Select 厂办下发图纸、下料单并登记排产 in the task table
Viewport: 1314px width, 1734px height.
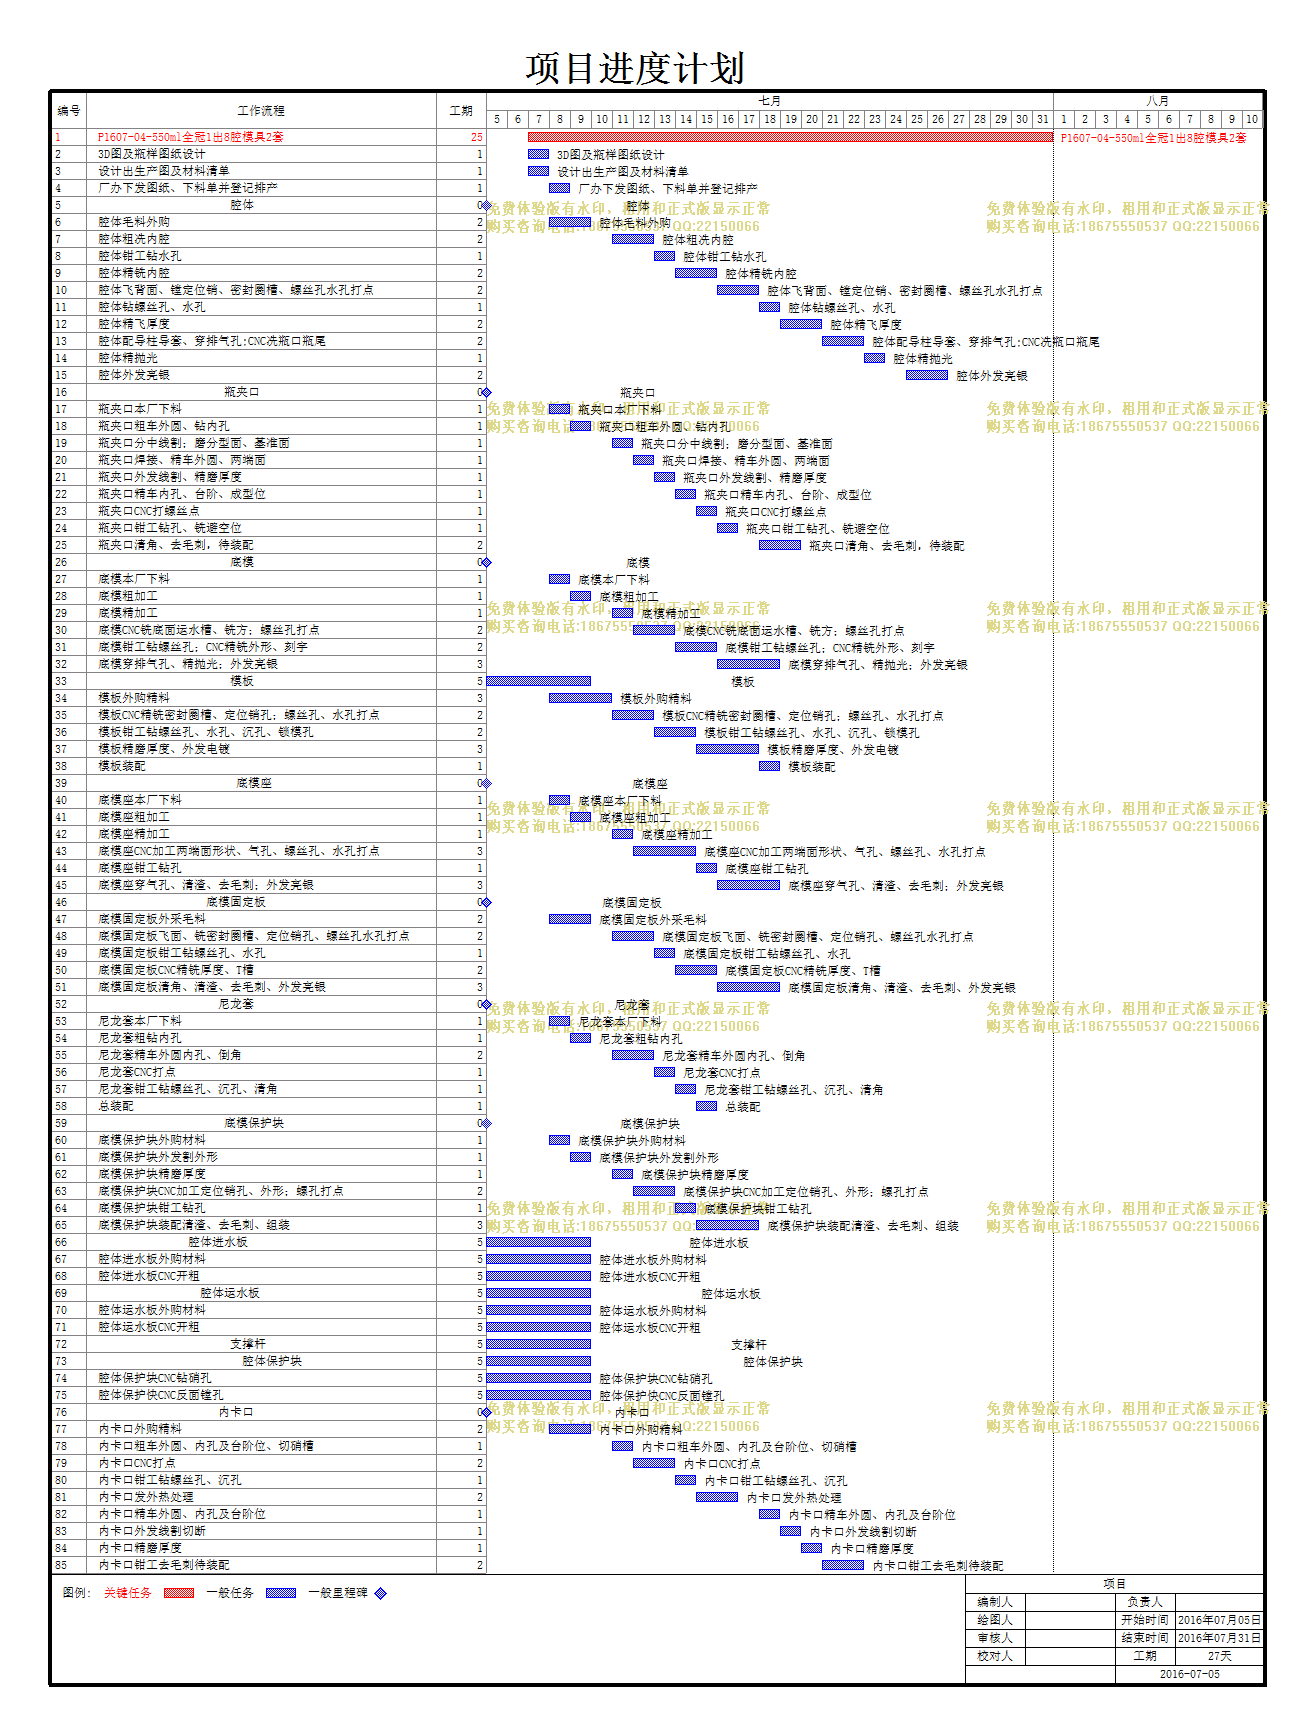tap(188, 188)
